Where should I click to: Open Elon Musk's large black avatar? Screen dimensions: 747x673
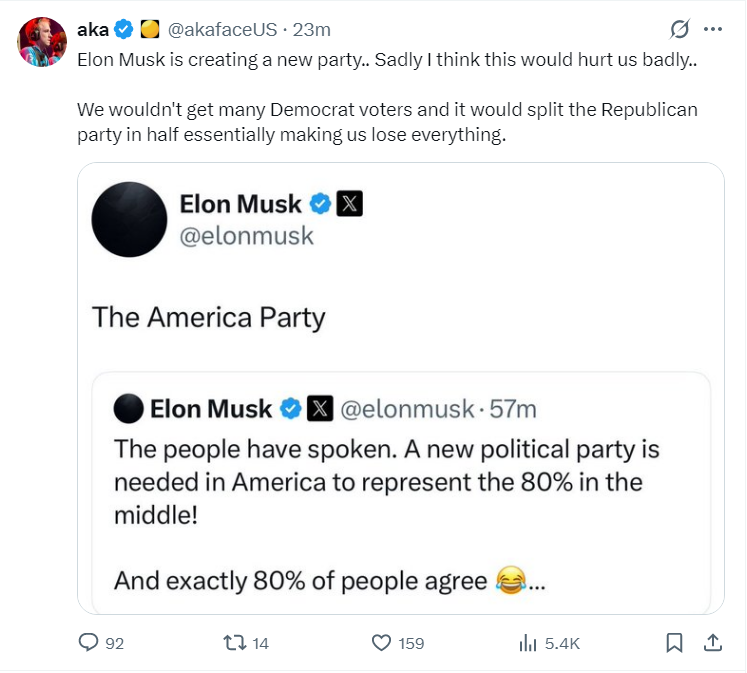pos(130,220)
